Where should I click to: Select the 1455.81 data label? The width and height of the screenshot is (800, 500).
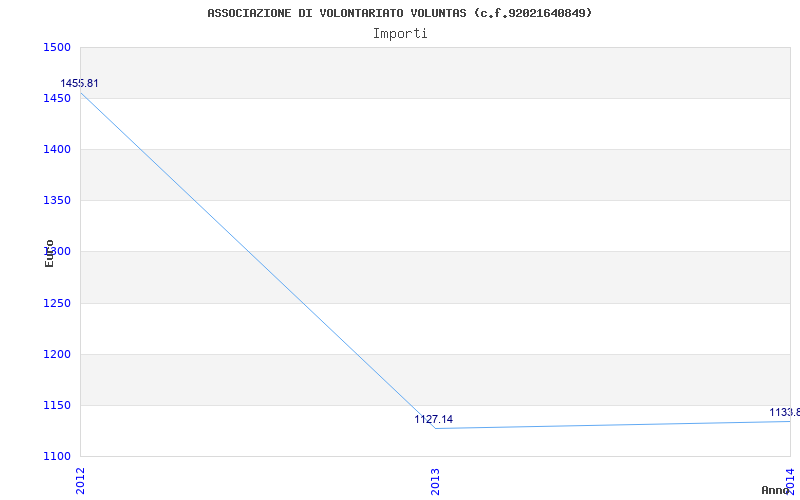tap(79, 83)
